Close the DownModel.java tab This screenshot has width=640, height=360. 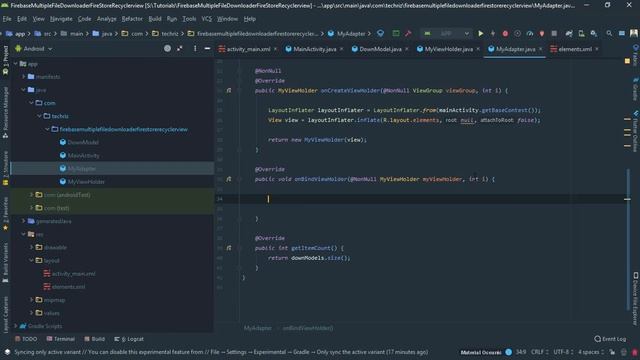point(407,49)
